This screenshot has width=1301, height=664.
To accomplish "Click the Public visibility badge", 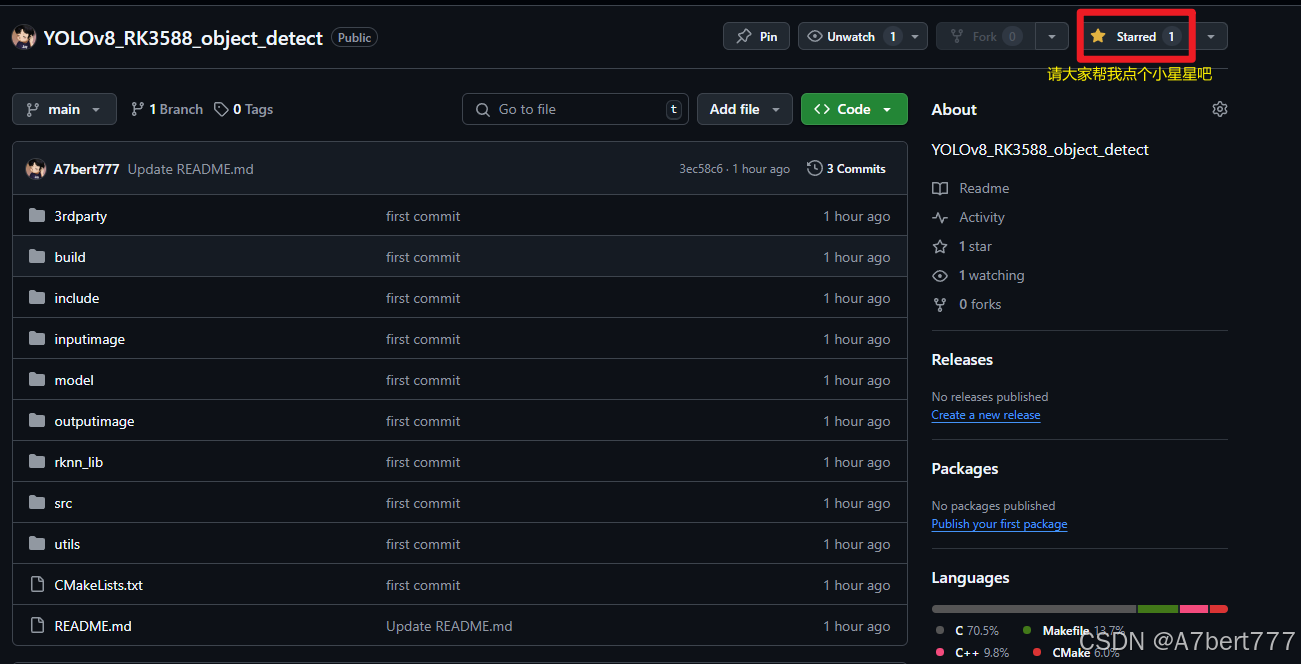I will [354, 38].
